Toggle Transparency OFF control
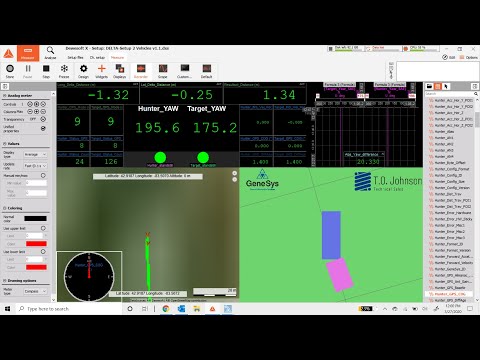 [x=43, y=119]
